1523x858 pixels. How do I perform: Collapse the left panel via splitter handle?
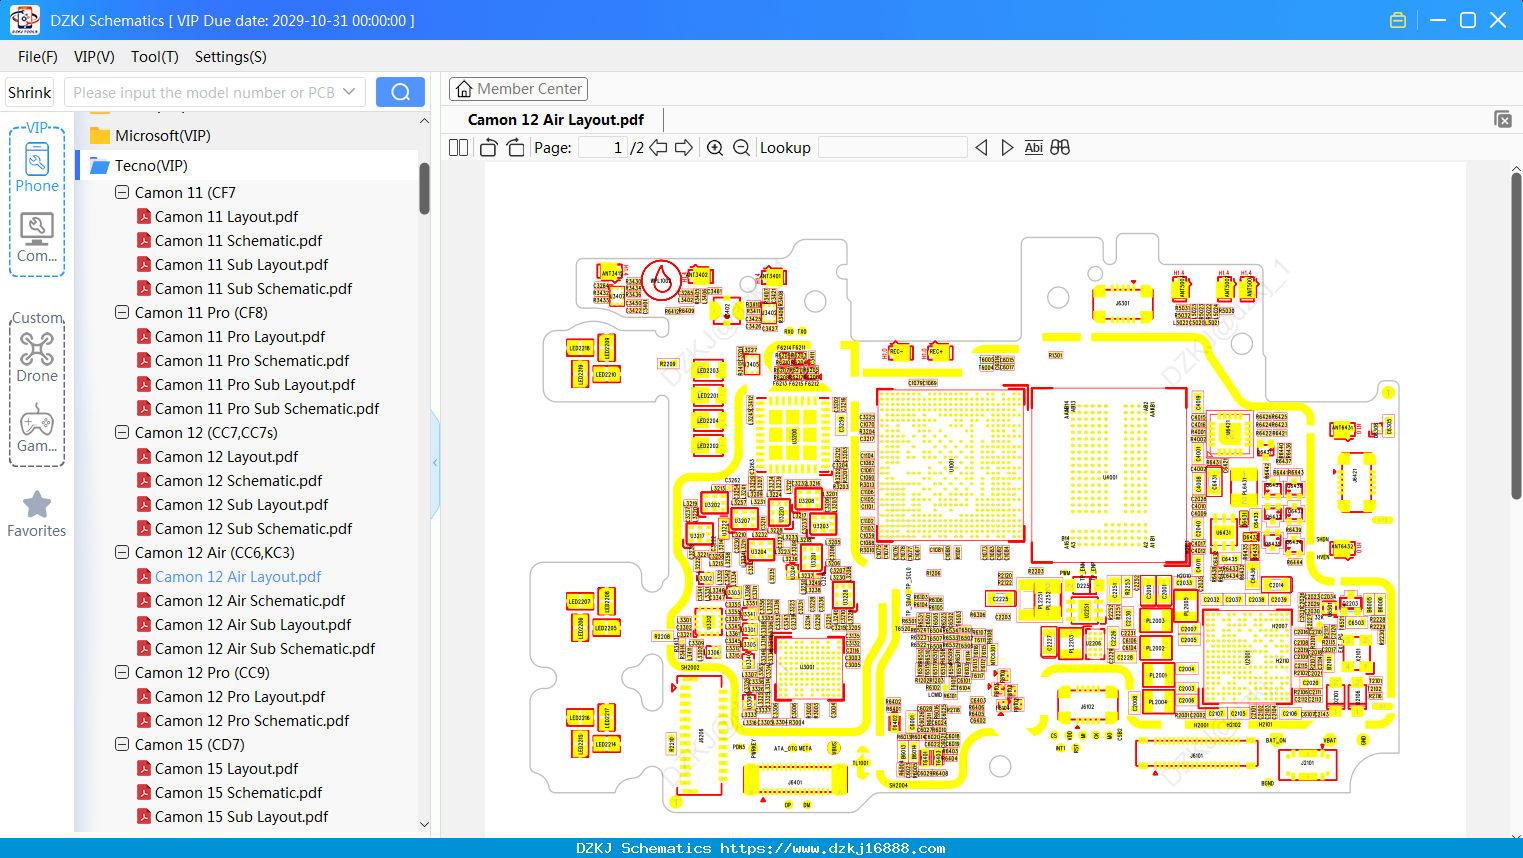point(435,462)
